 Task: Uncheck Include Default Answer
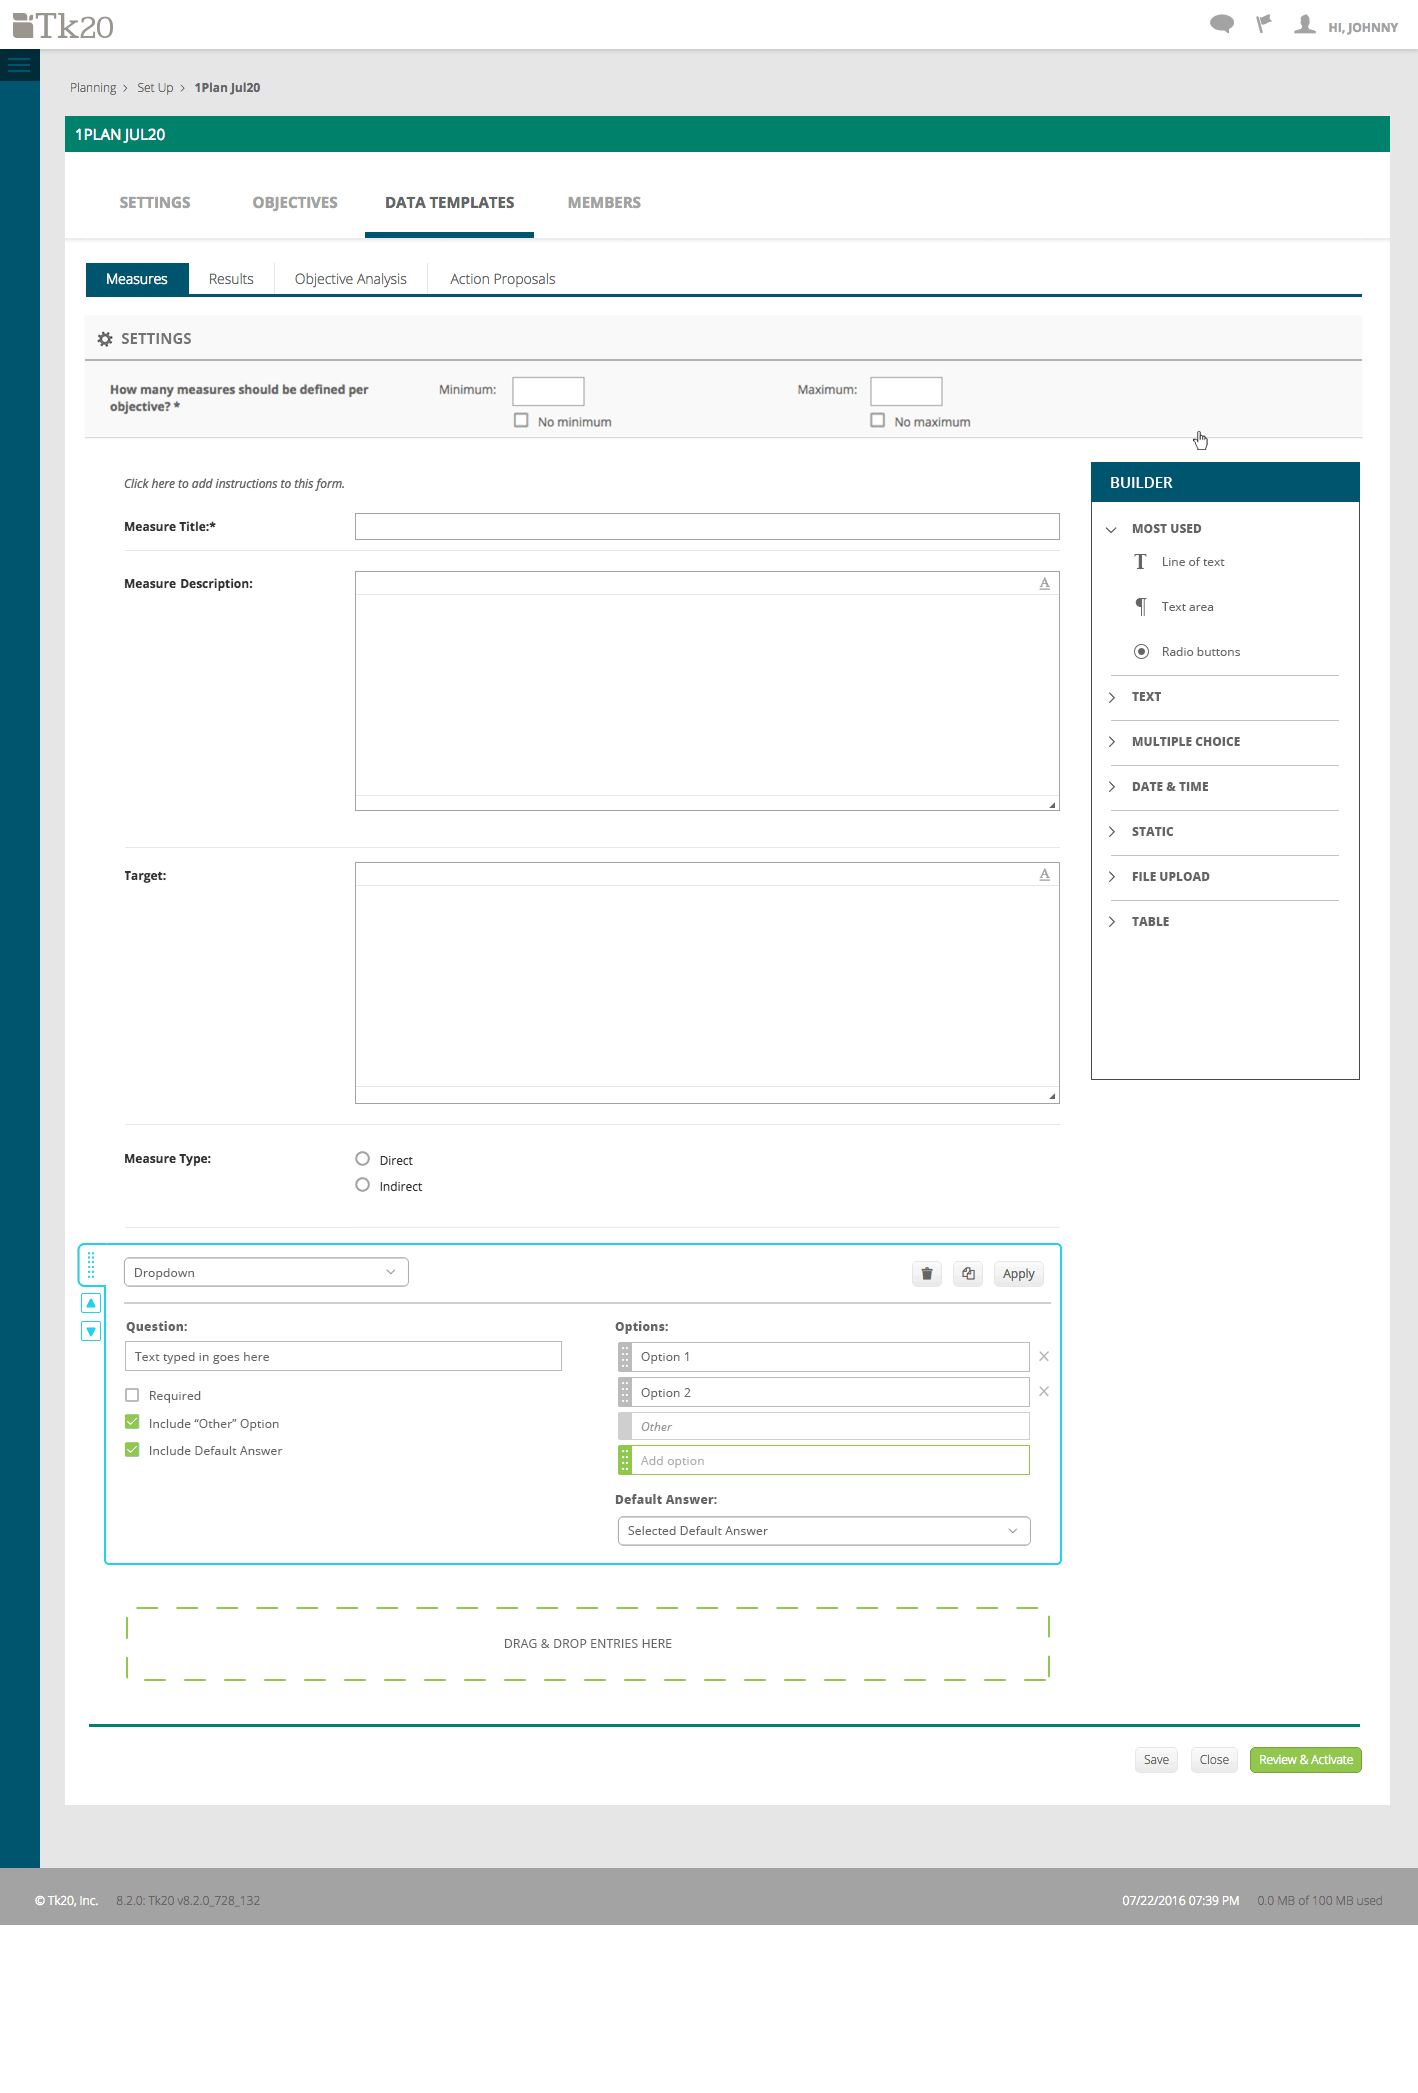point(132,1450)
